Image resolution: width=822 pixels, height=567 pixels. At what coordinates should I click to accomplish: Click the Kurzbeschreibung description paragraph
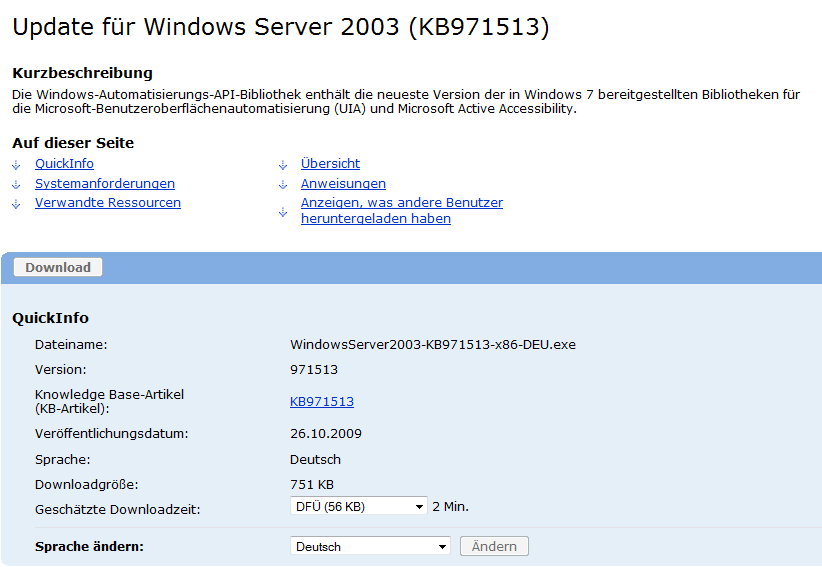click(400, 101)
